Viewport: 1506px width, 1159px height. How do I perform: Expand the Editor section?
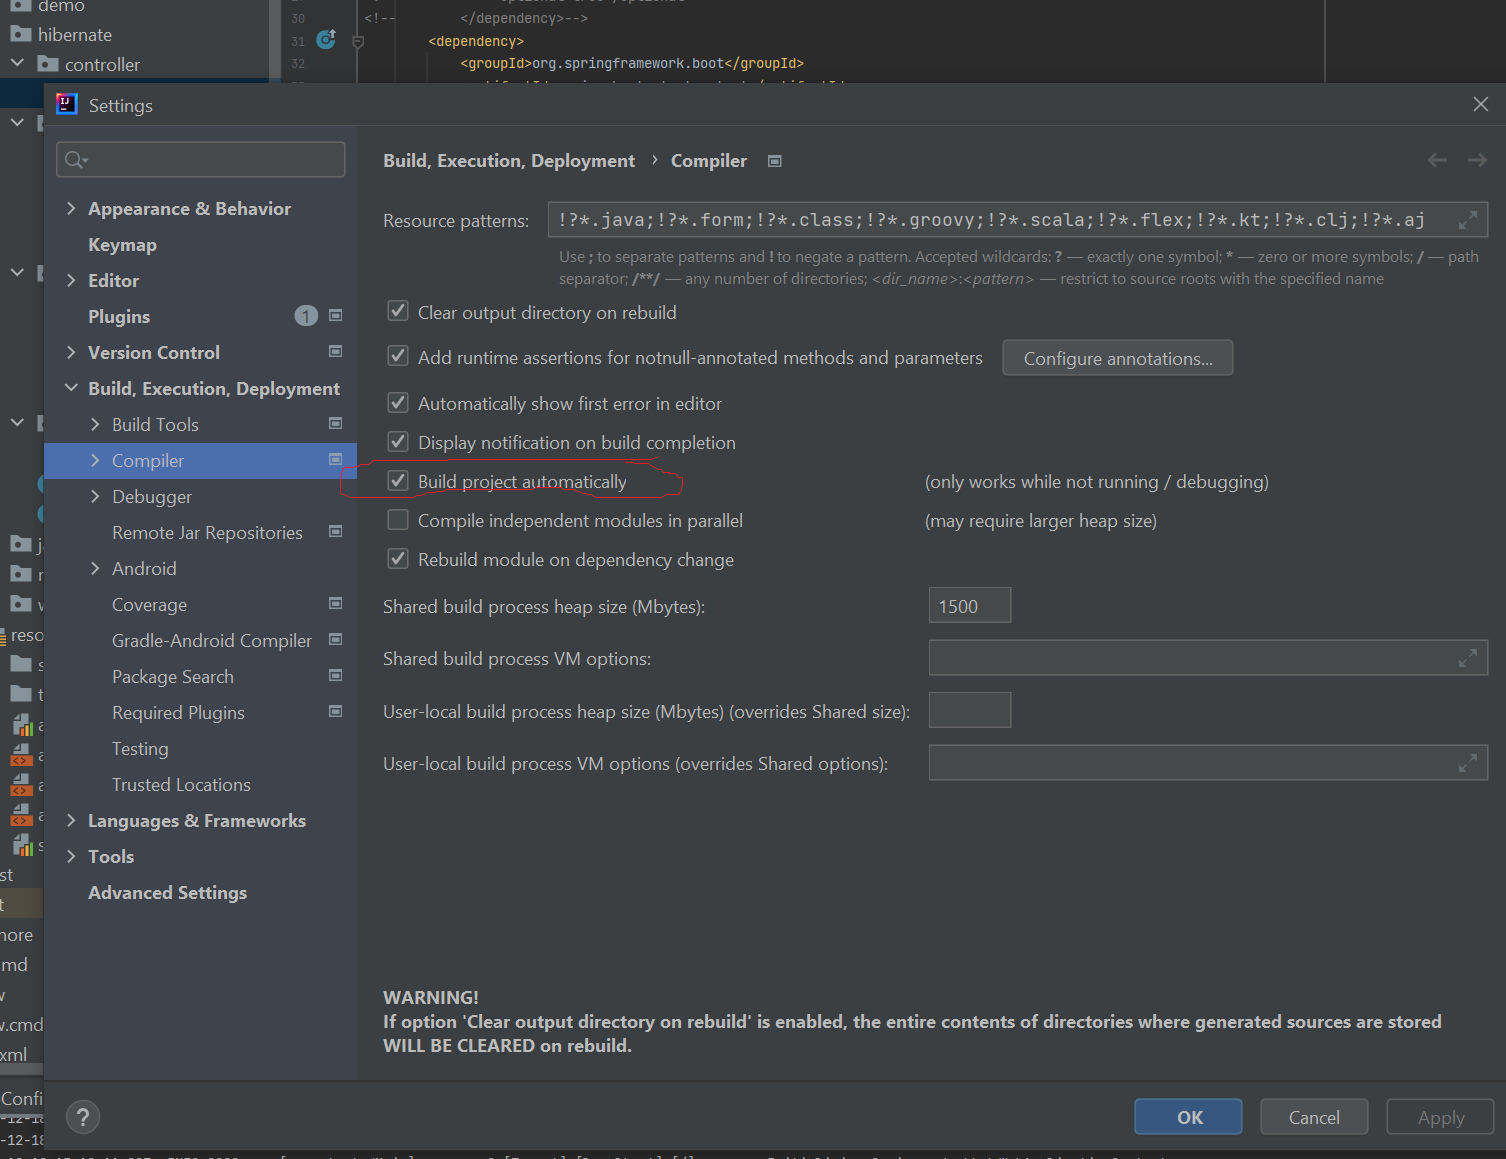click(71, 280)
